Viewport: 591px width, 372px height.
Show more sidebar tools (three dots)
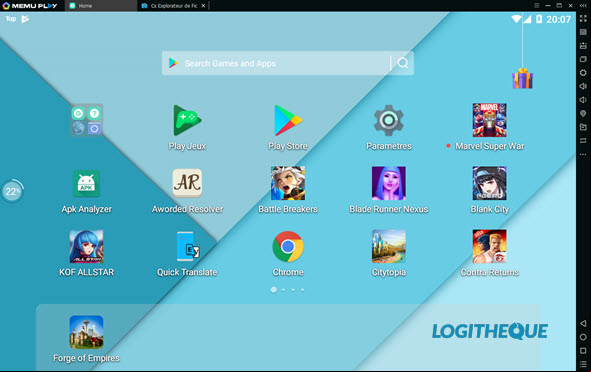[583, 154]
